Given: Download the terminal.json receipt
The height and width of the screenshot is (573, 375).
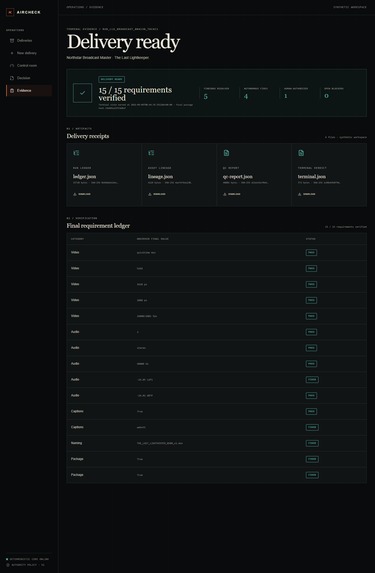Looking at the screenshot, I should click(307, 194).
